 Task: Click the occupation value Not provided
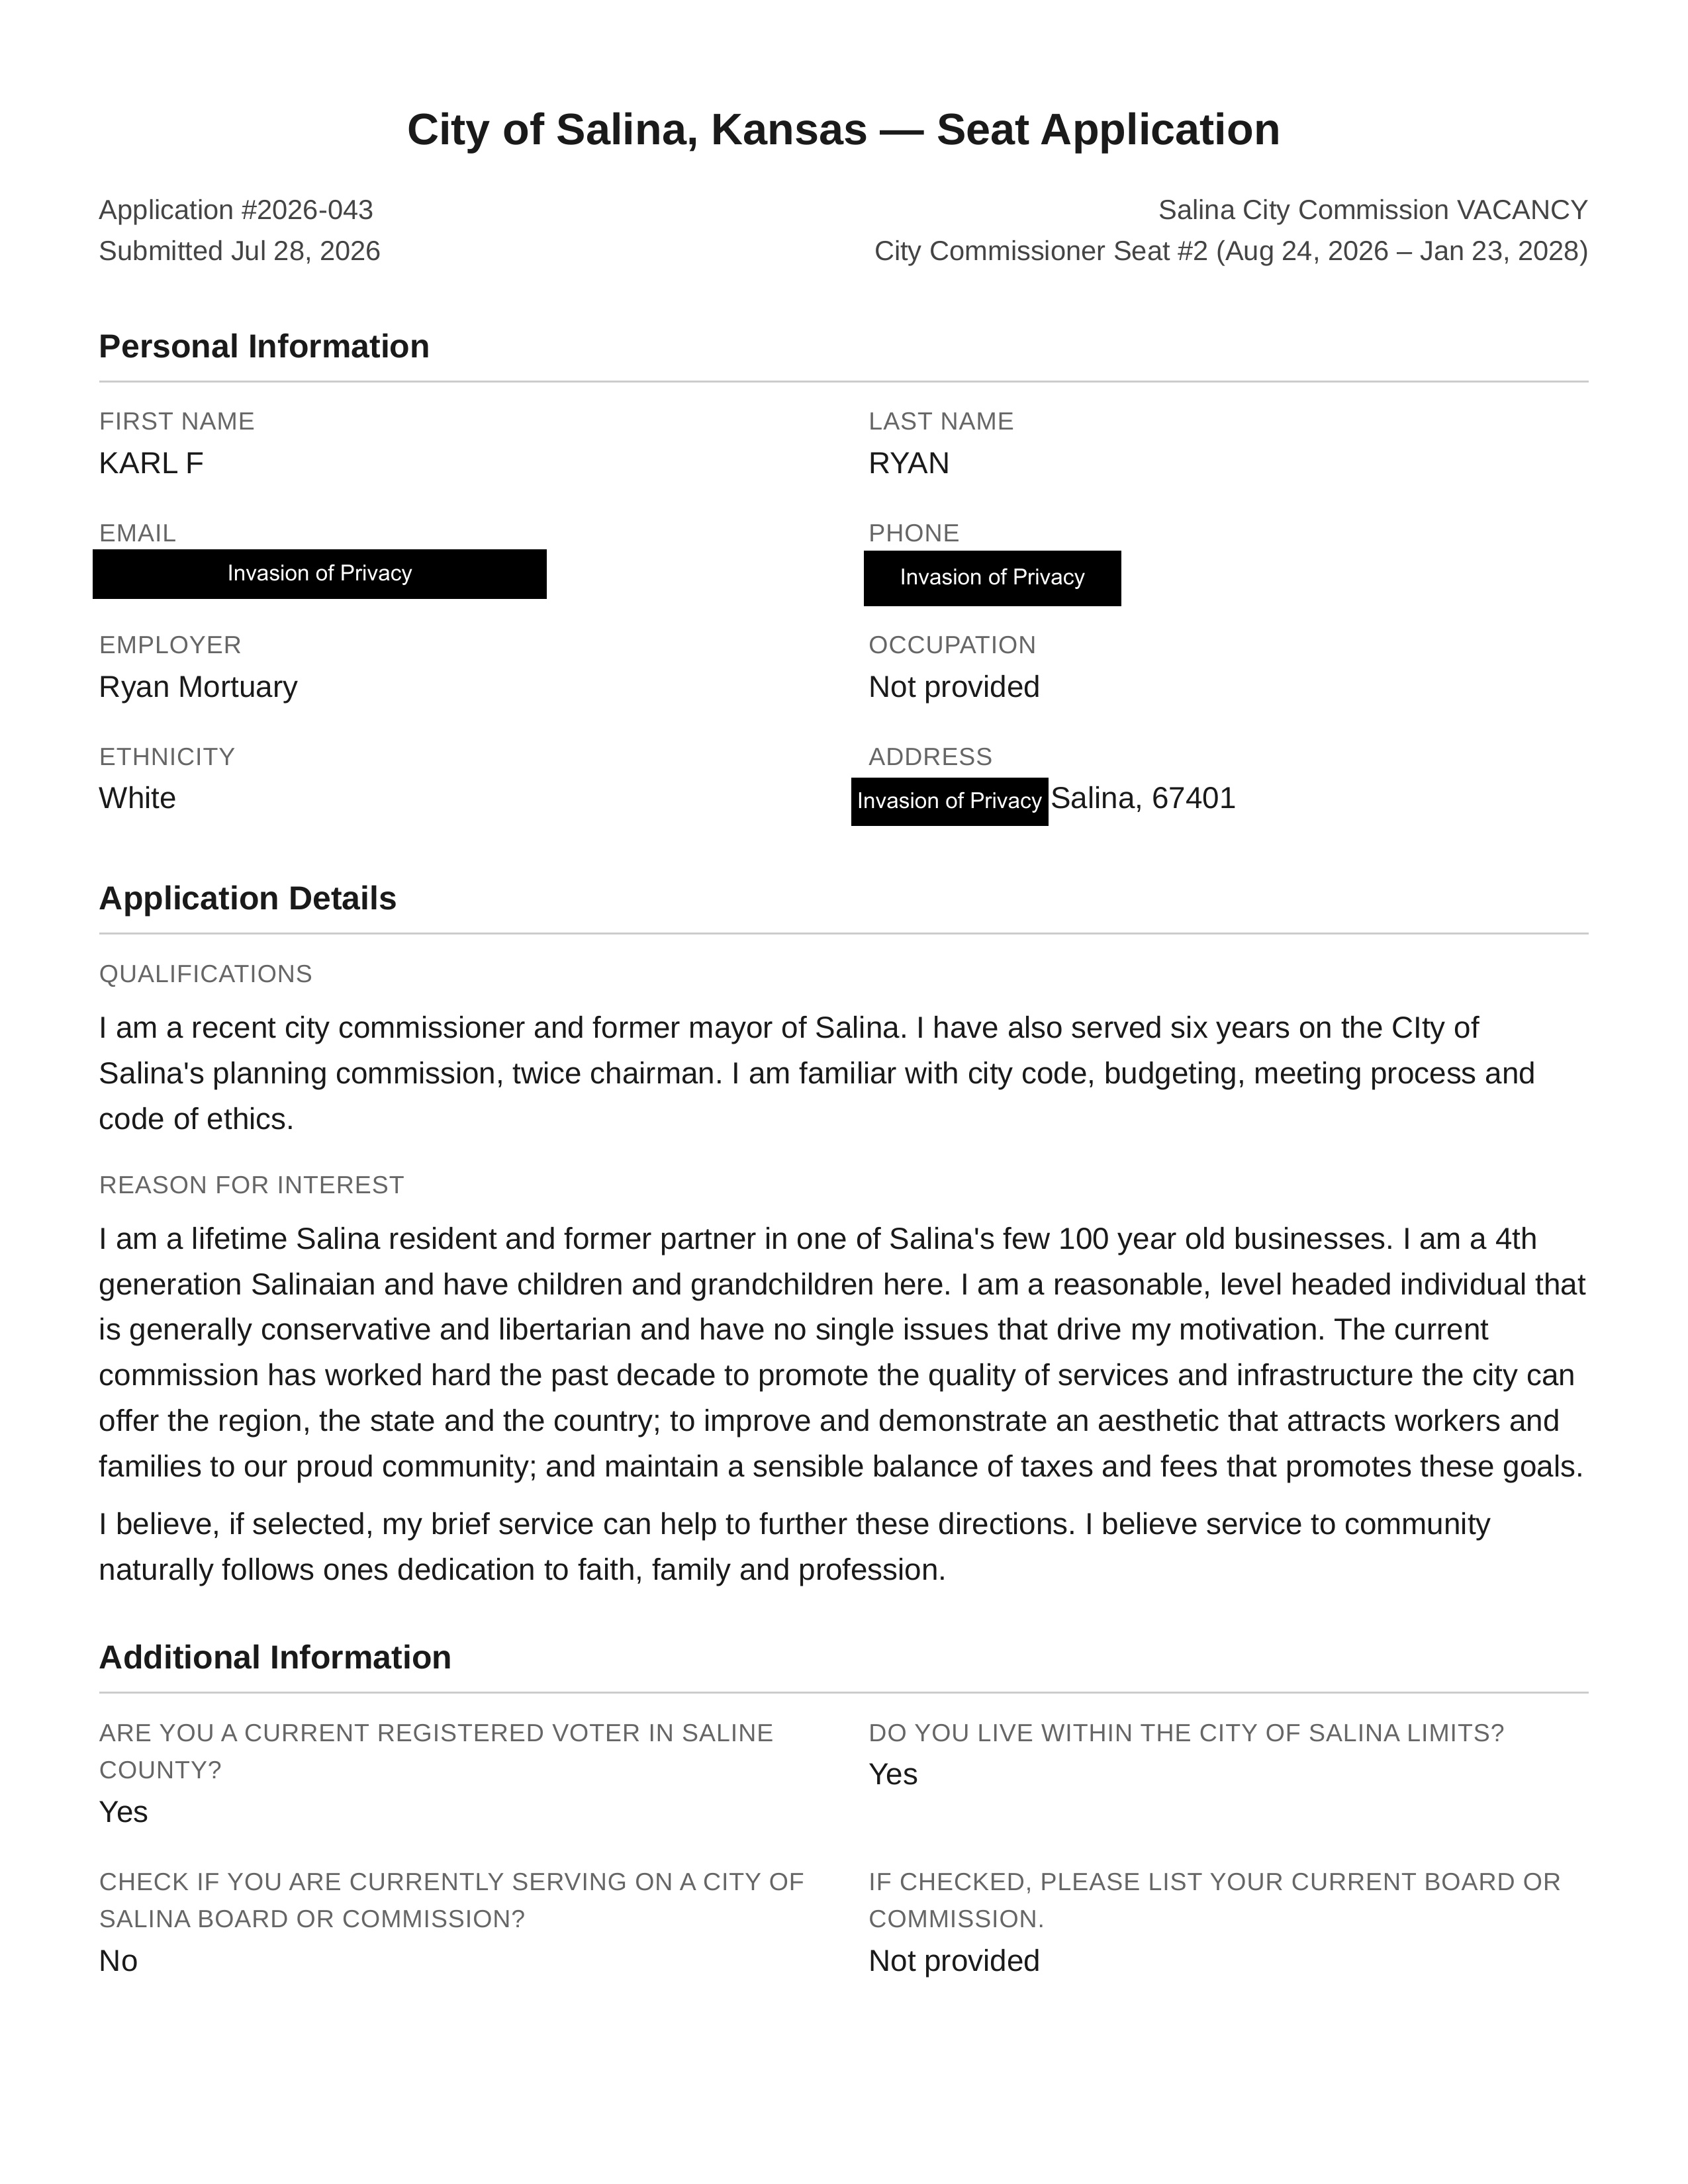(954, 687)
